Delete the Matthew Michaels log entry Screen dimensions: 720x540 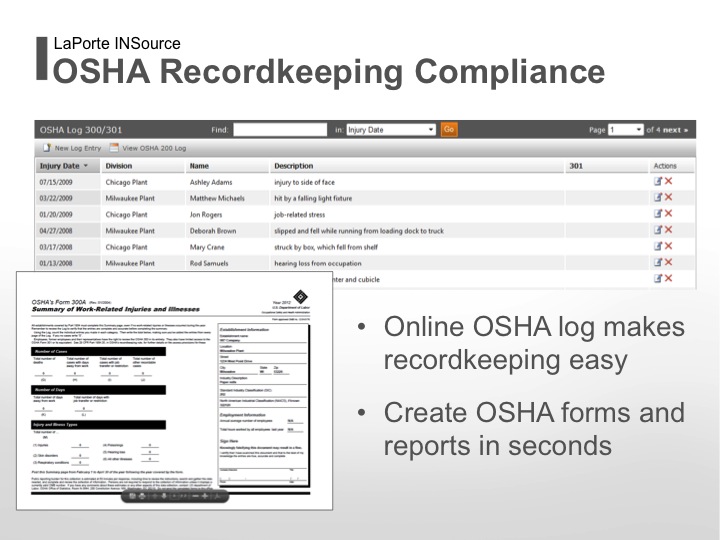pos(669,197)
